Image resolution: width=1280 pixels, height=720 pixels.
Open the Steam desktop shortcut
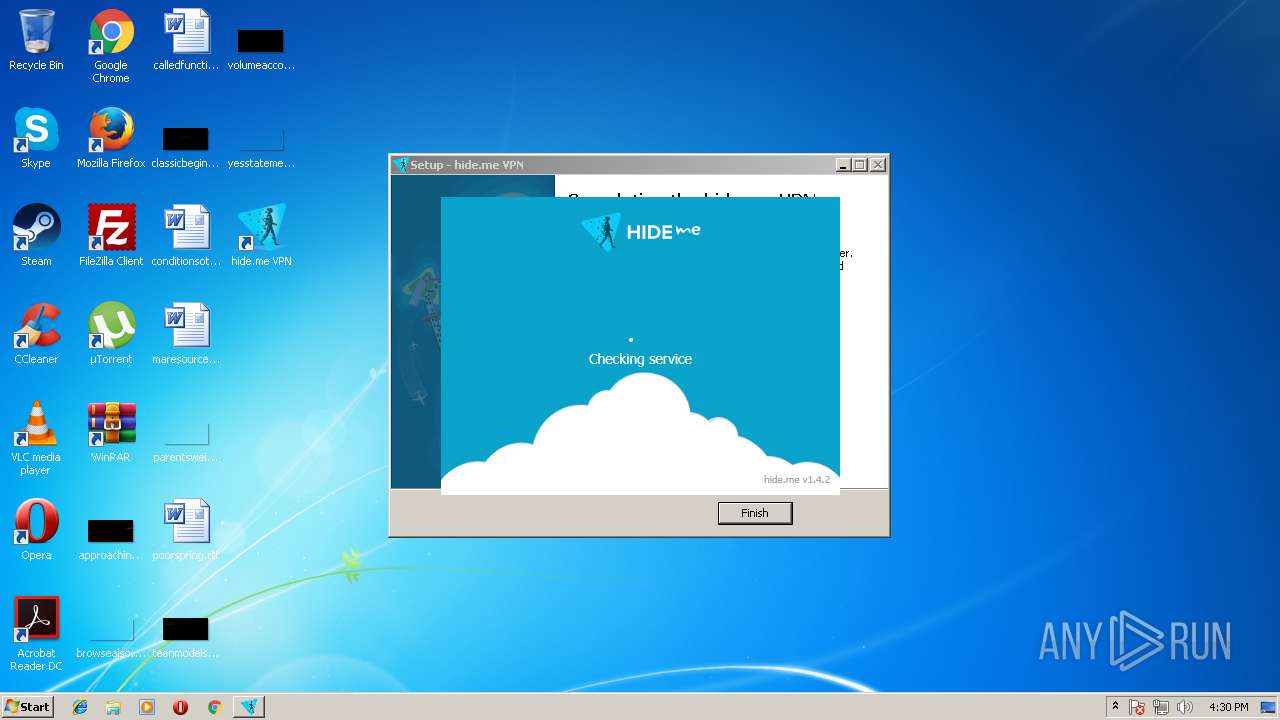(x=36, y=236)
